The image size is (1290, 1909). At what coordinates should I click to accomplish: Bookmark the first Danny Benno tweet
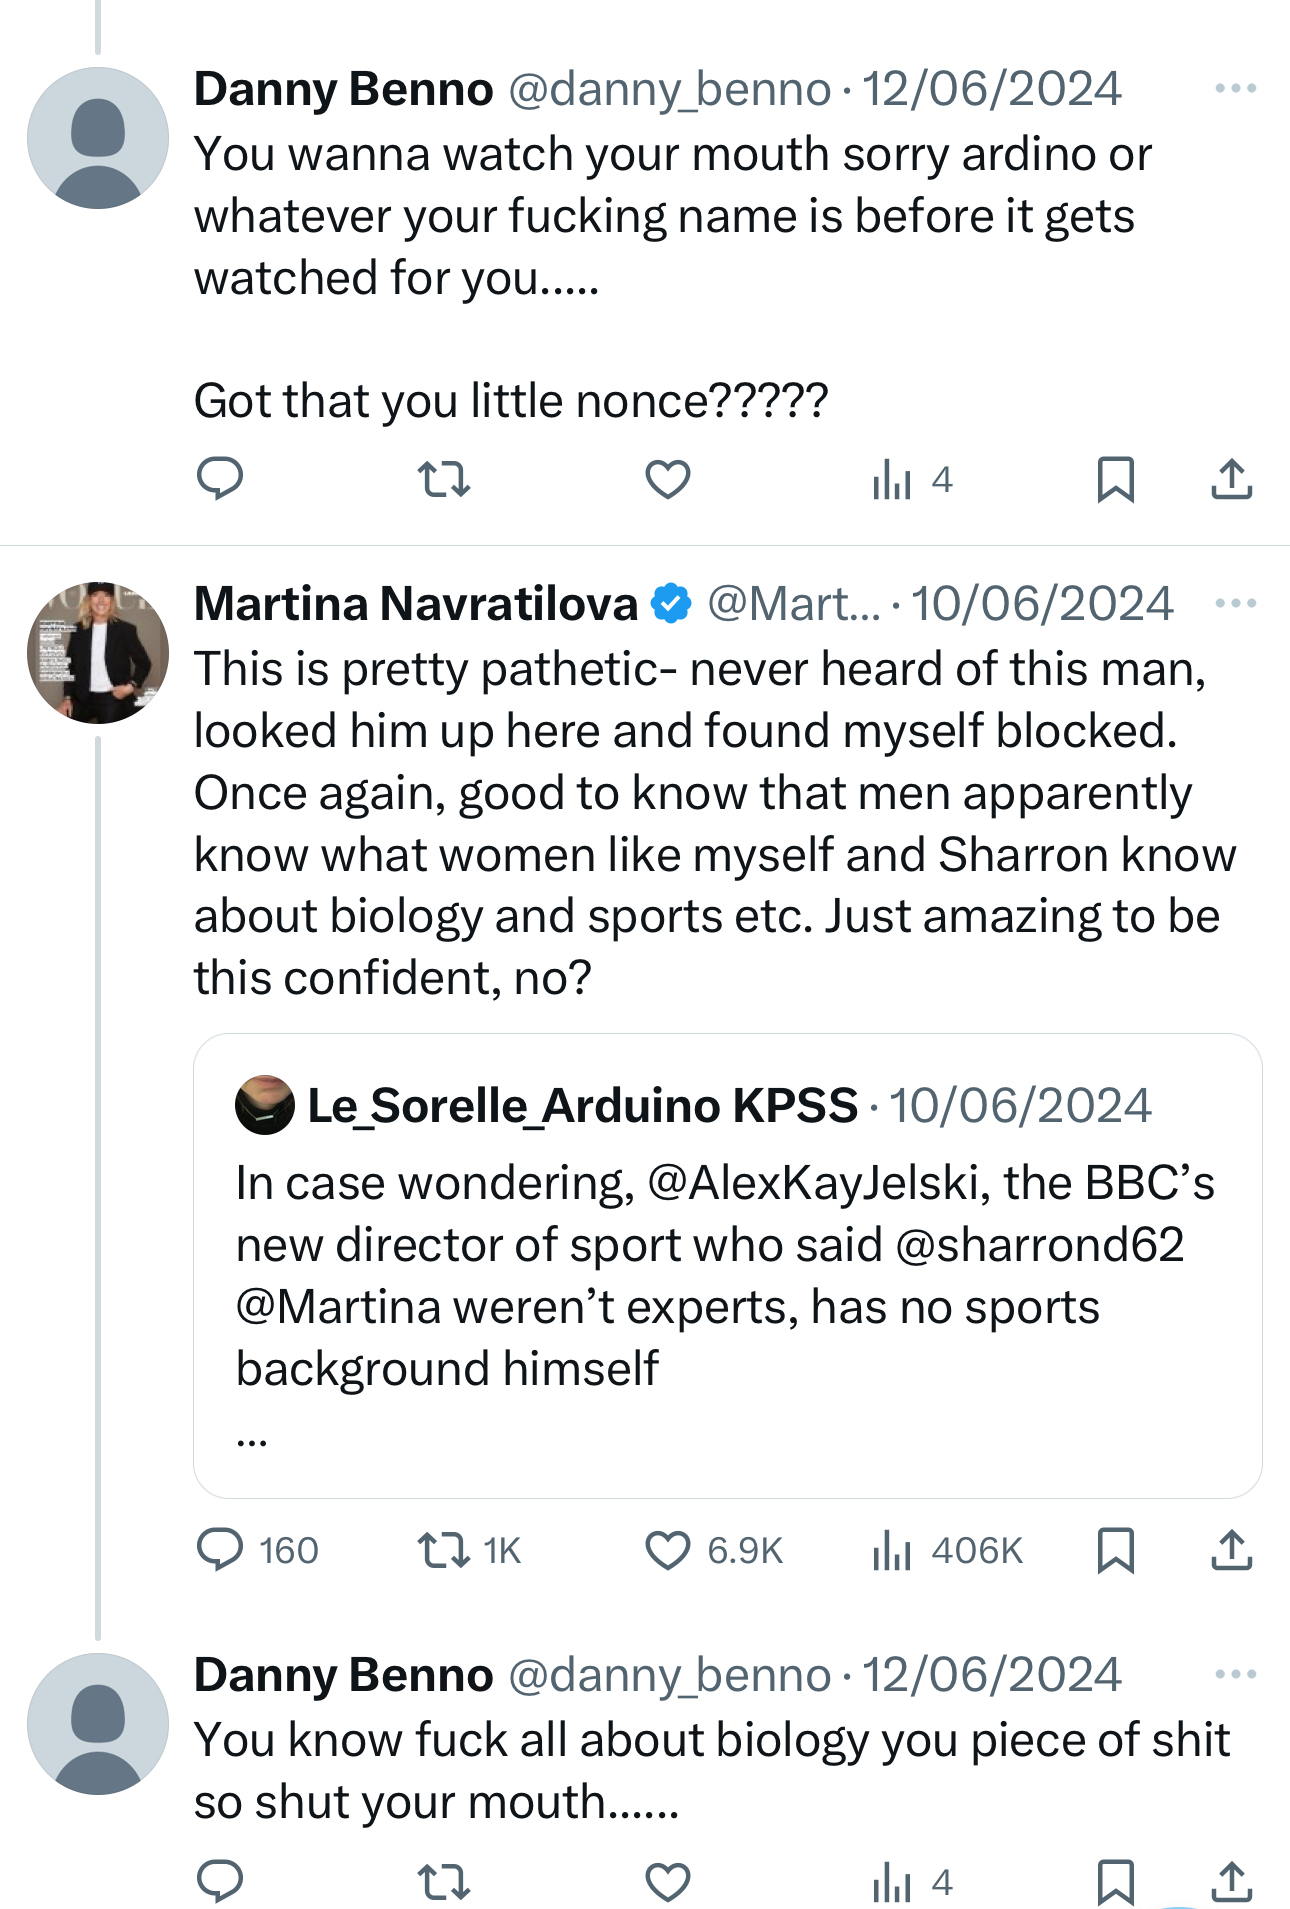pyautogui.click(x=1115, y=479)
